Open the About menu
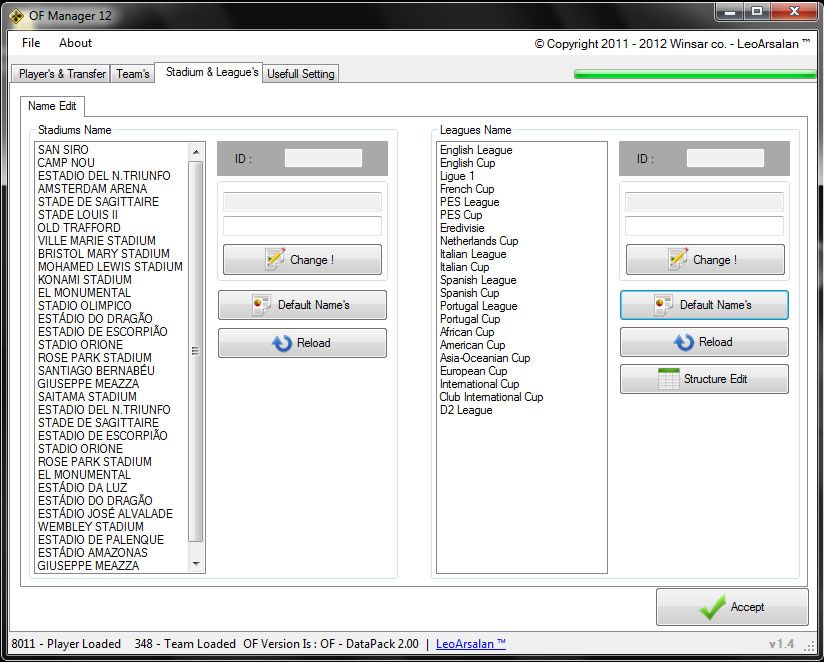The image size is (824, 662). (x=75, y=43)
